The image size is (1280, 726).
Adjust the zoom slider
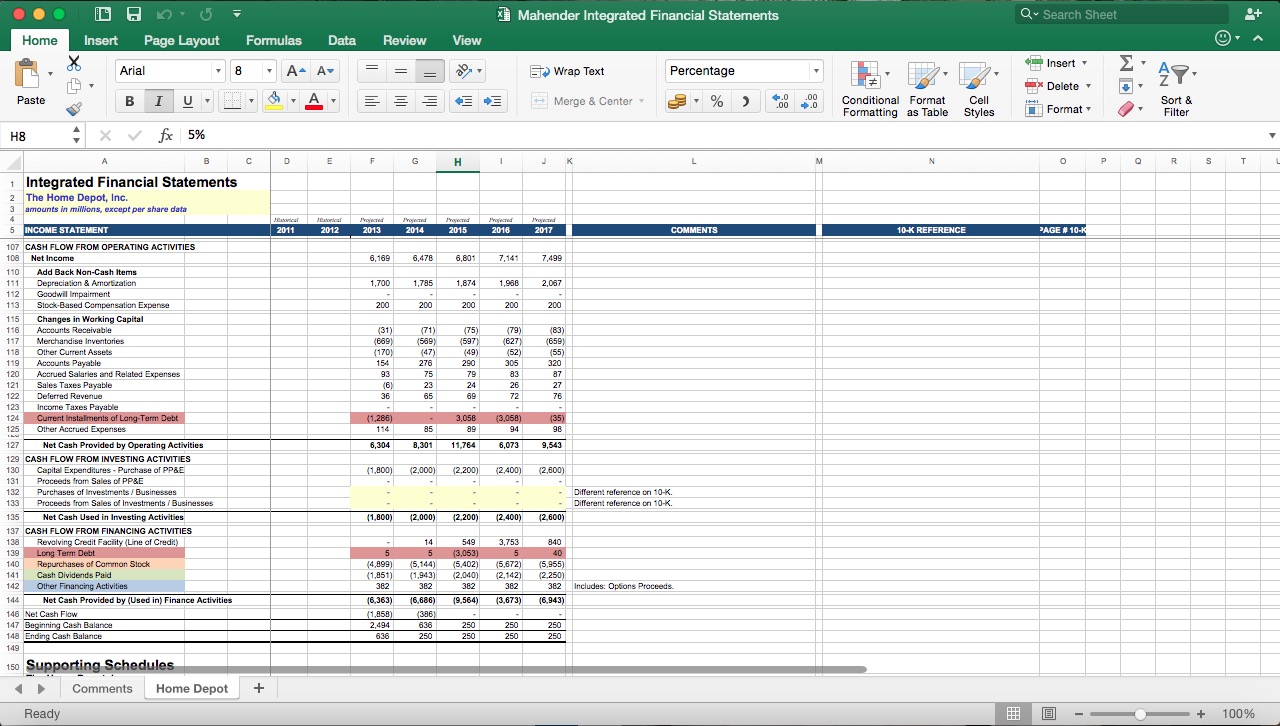coord(1140,714)
